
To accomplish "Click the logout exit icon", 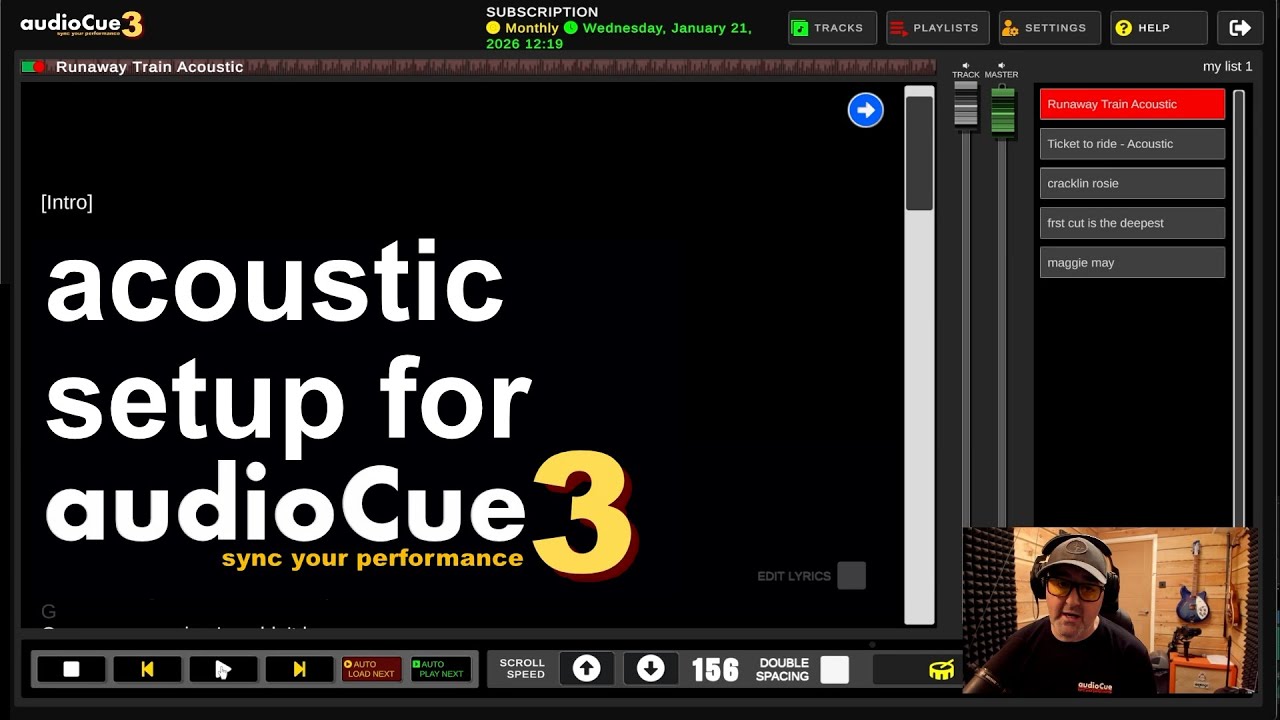I will click(1240, 28).
